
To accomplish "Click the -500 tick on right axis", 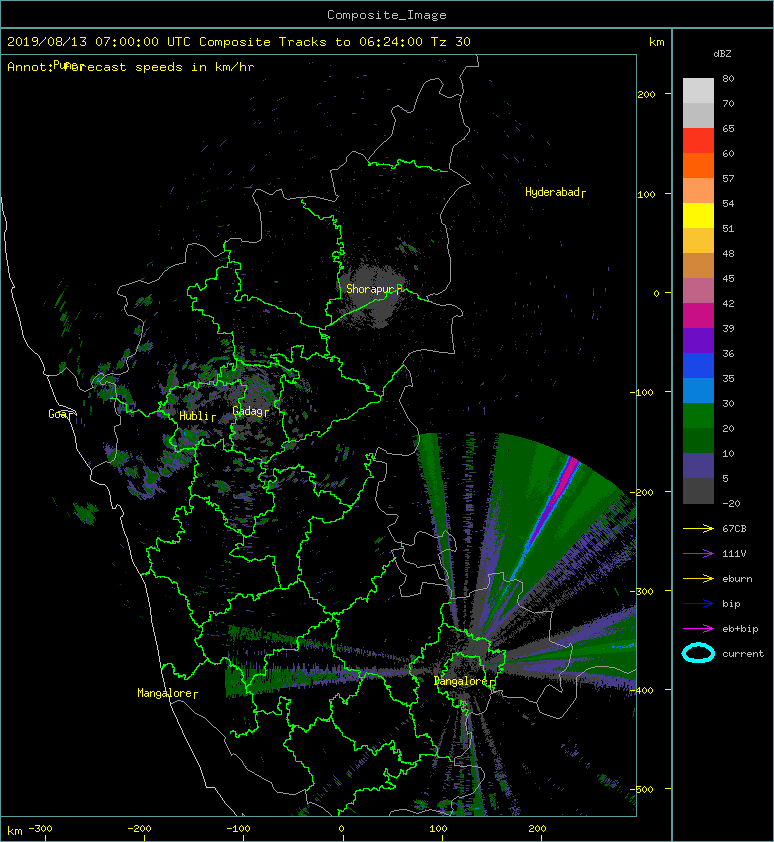I will 641,789.
